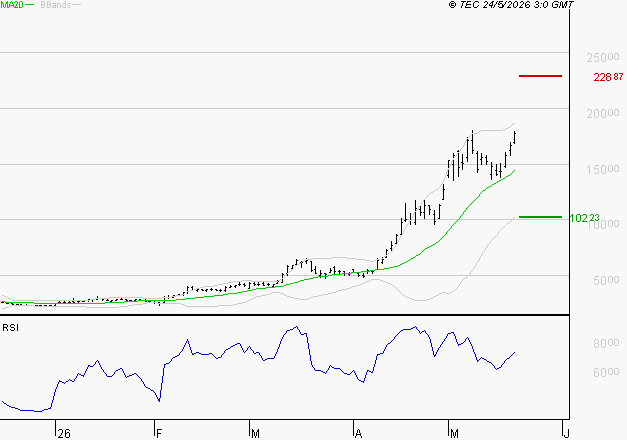Screen dimensions: 627x440
Task: Click the BBands legend label
Action: [56, 5]
